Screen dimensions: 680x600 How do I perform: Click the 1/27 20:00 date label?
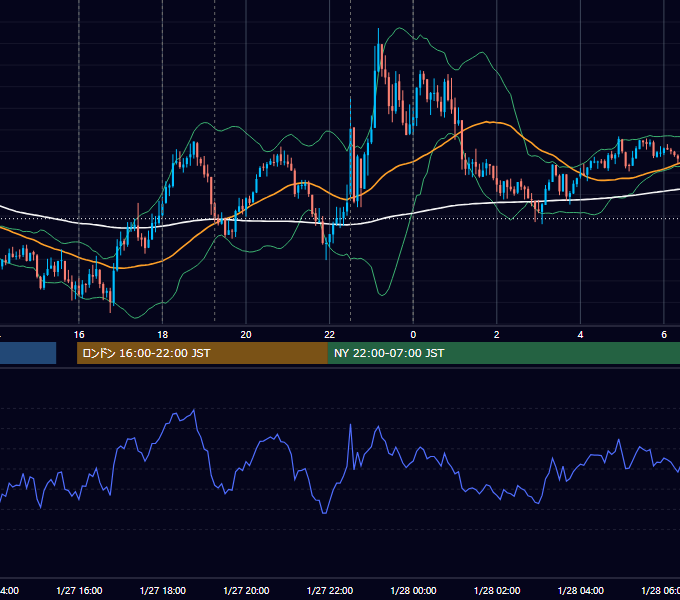point(246,590)
